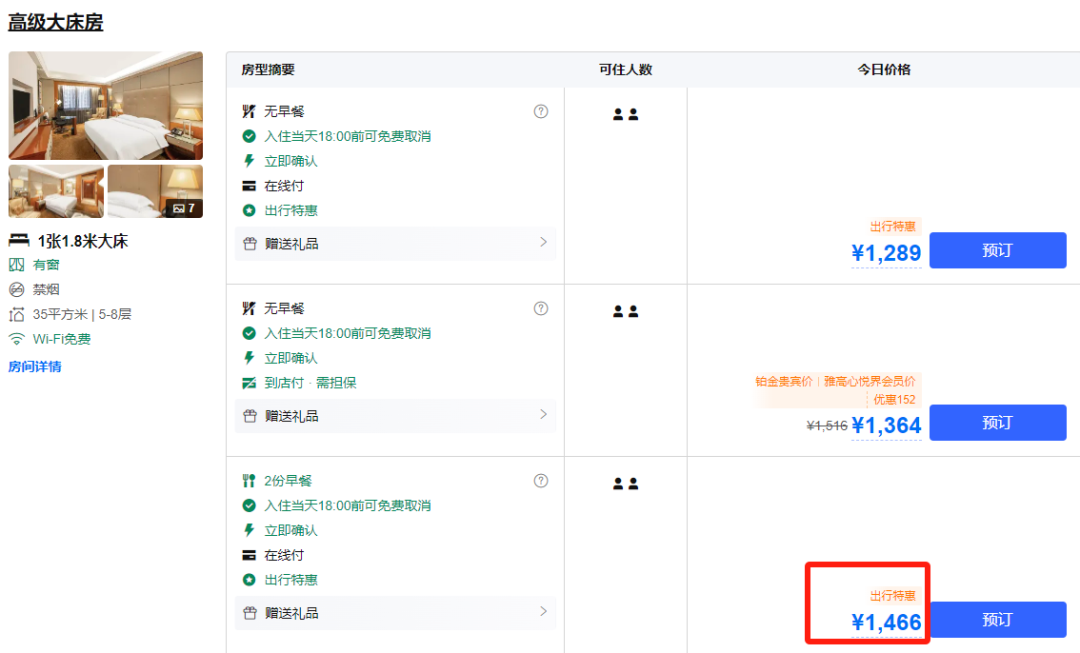Click the gift icon in third 赠送礼品 row
The image size is (1080, 653).
(x=250, y=613)
